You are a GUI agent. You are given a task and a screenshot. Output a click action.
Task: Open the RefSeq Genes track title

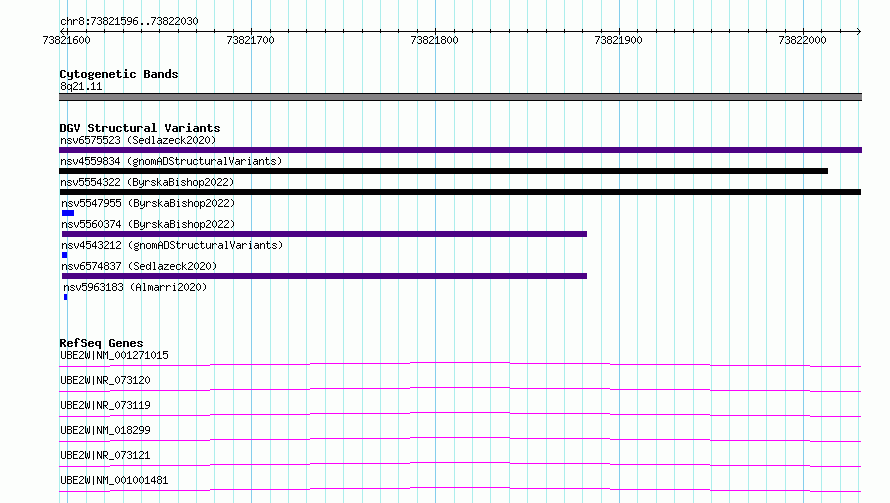click(x=101, y=343)
